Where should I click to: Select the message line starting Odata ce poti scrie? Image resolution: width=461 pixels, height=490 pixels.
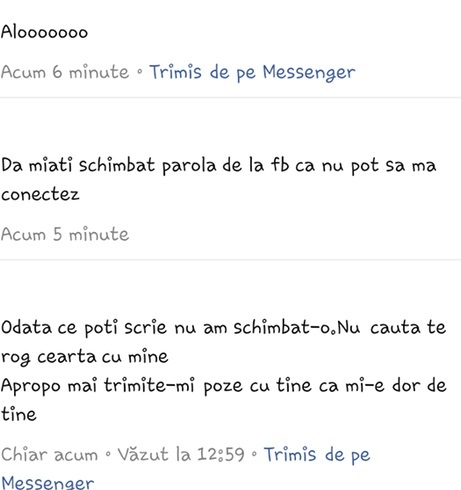click(x=223, y=328)
